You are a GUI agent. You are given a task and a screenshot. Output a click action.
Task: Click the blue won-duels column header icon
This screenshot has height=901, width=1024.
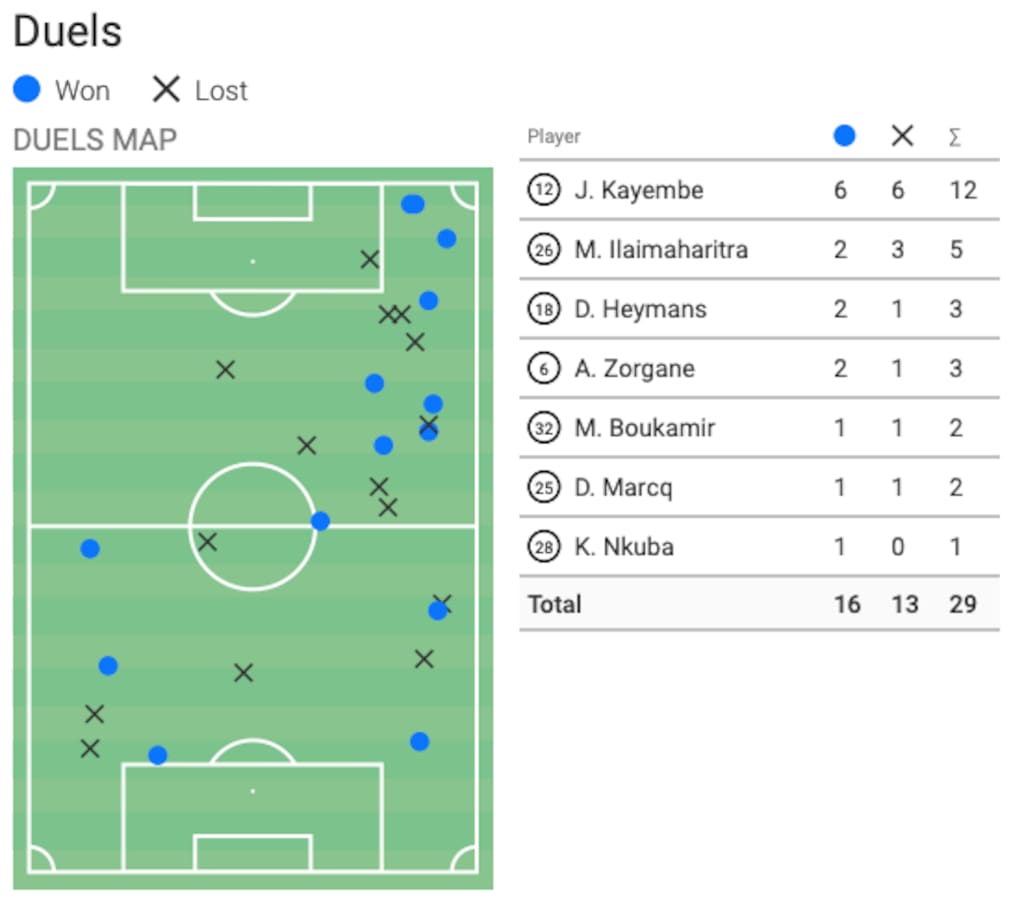tap(845, 136)
